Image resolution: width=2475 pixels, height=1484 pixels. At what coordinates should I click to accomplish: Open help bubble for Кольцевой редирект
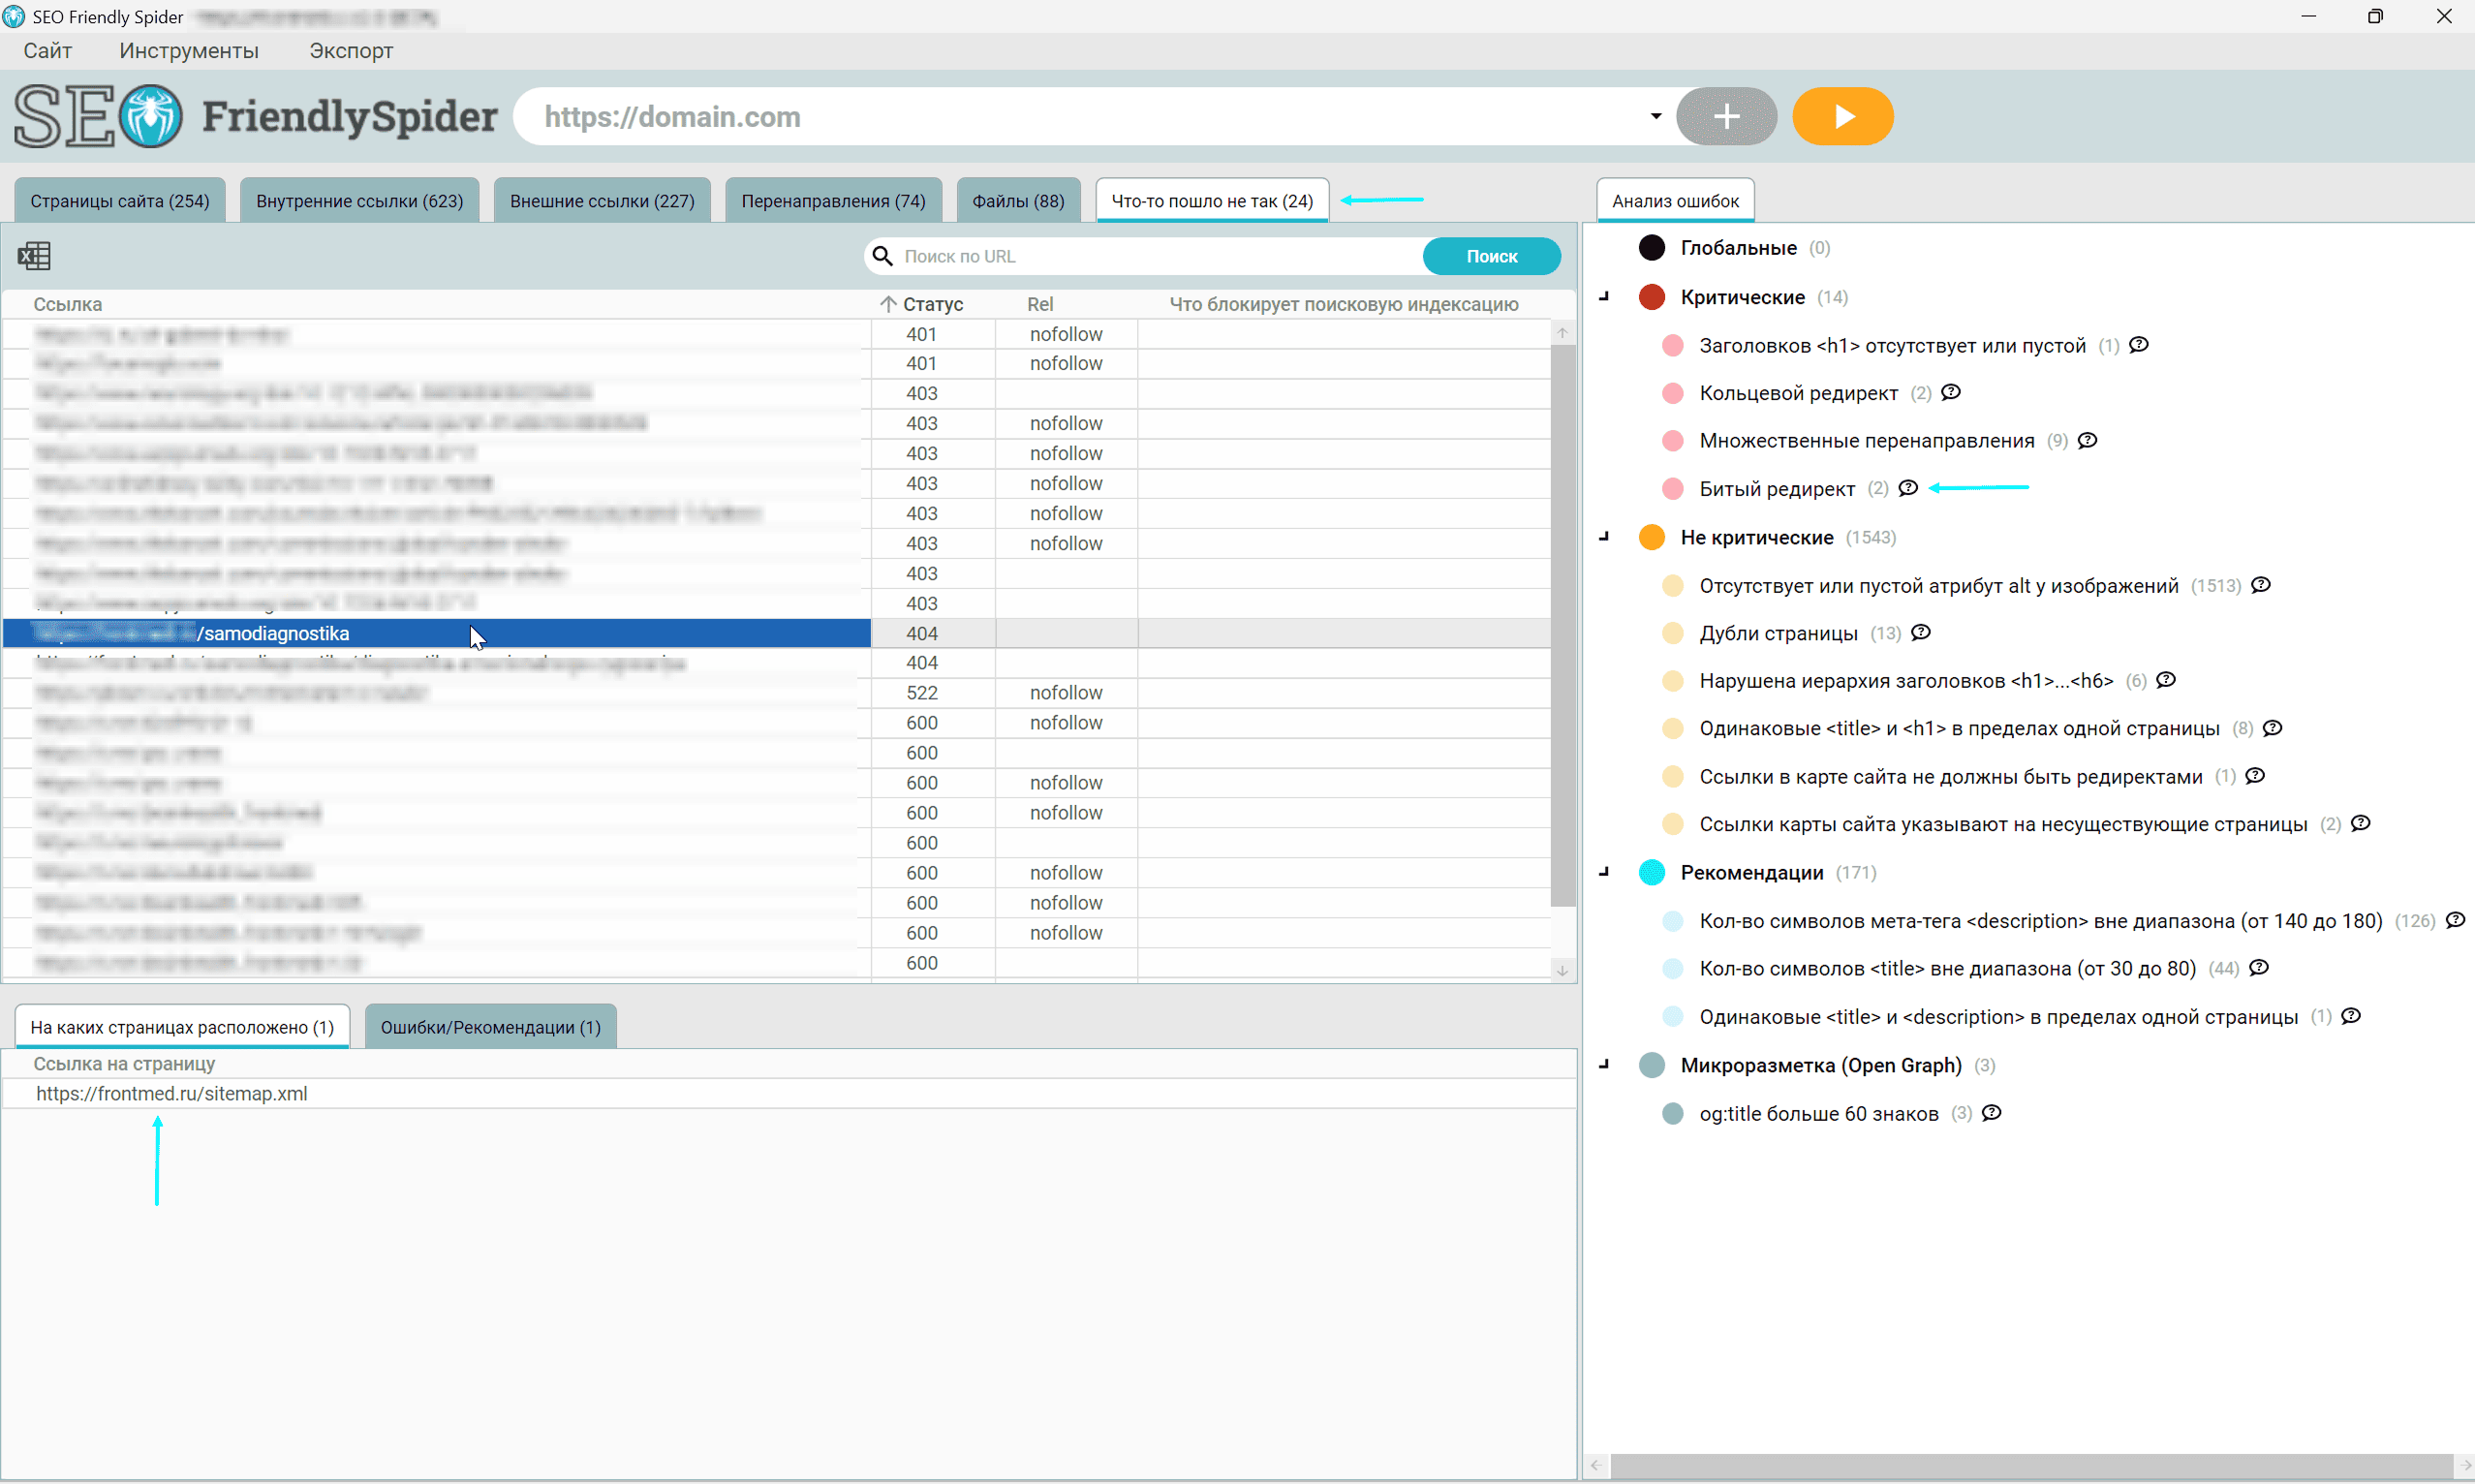(x=1951, y=392)
